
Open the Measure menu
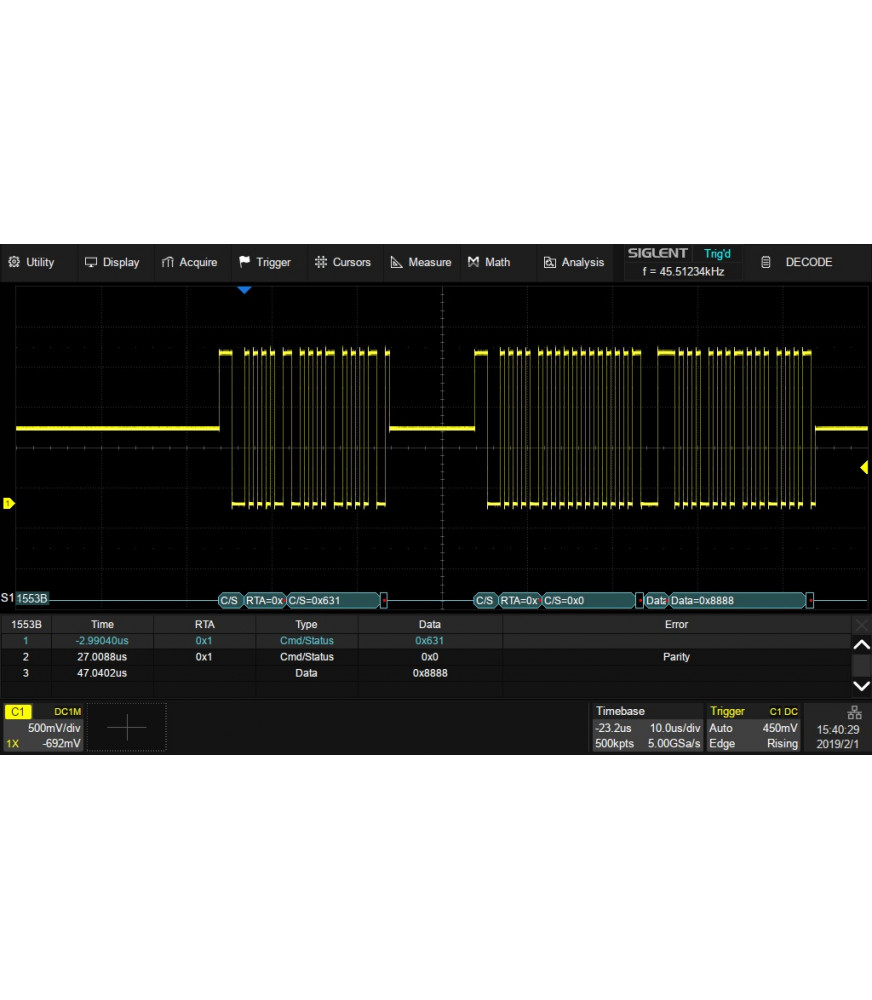pos(421,262)
